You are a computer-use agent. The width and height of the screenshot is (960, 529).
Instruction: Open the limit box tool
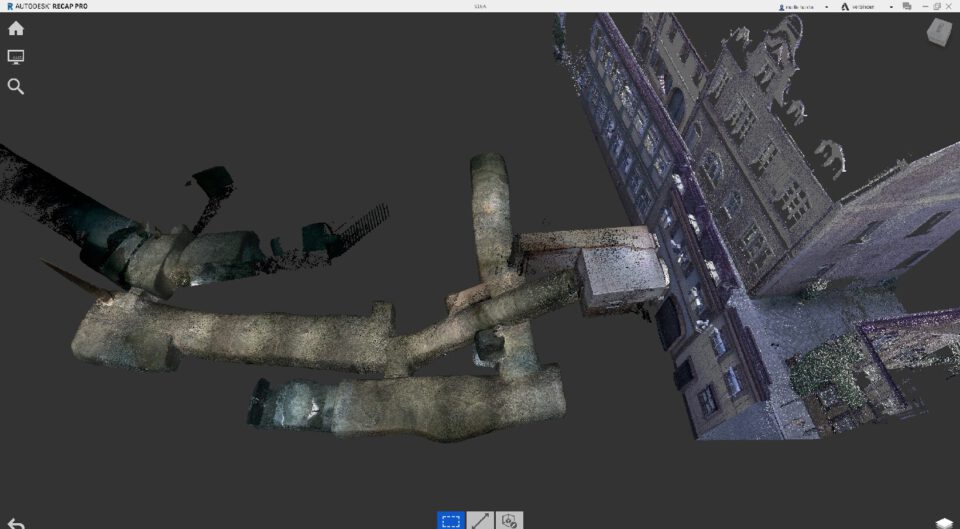point(509,520)
